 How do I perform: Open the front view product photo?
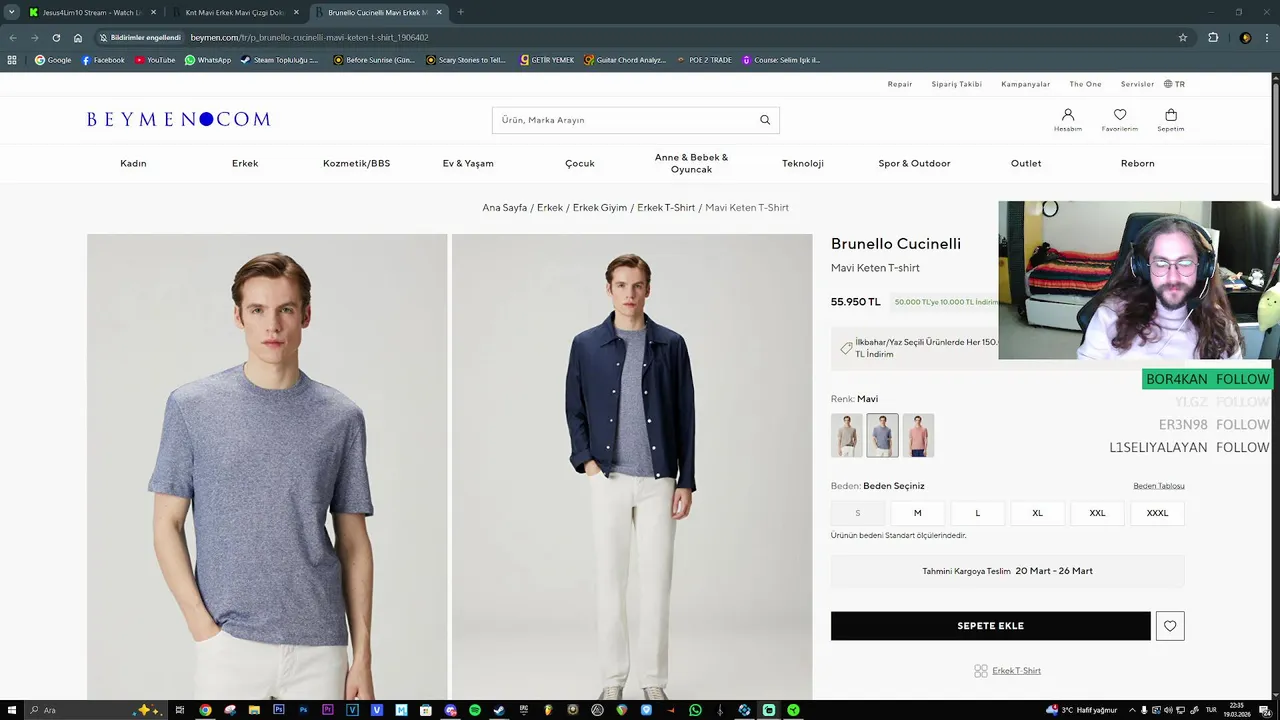(267, 467)
